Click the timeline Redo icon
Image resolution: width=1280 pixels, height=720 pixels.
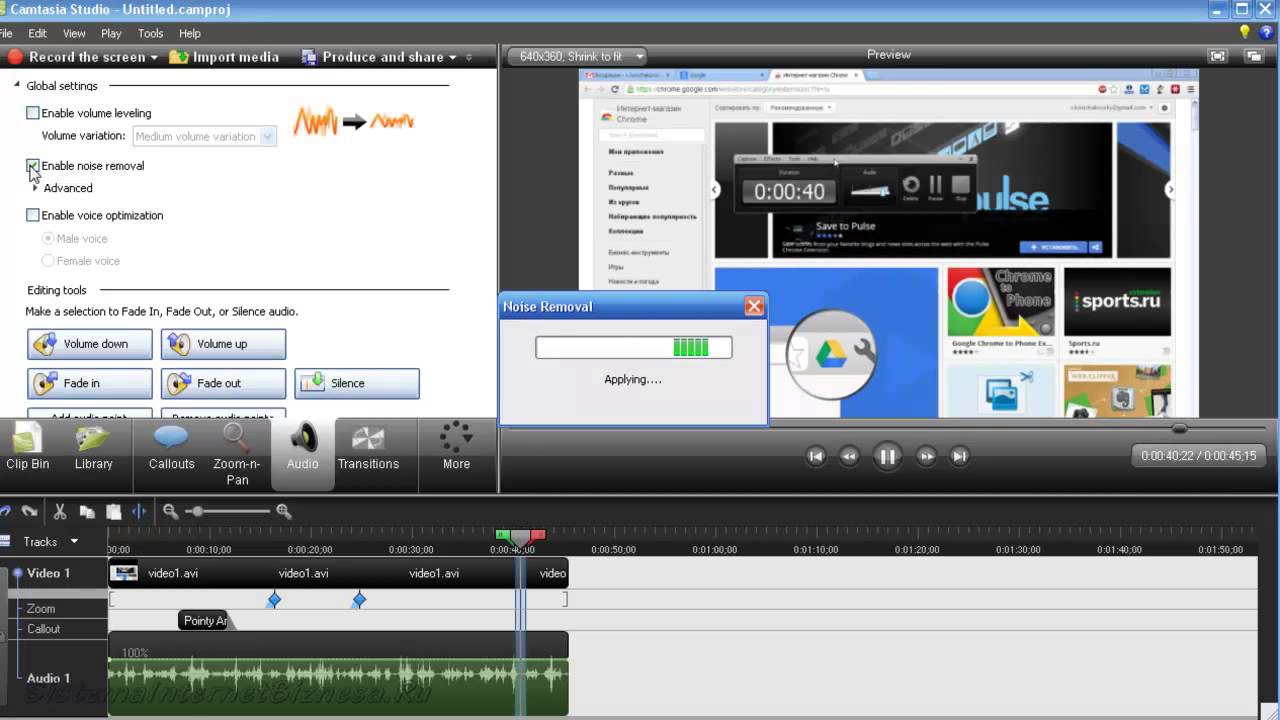click(x=30, y=511)
